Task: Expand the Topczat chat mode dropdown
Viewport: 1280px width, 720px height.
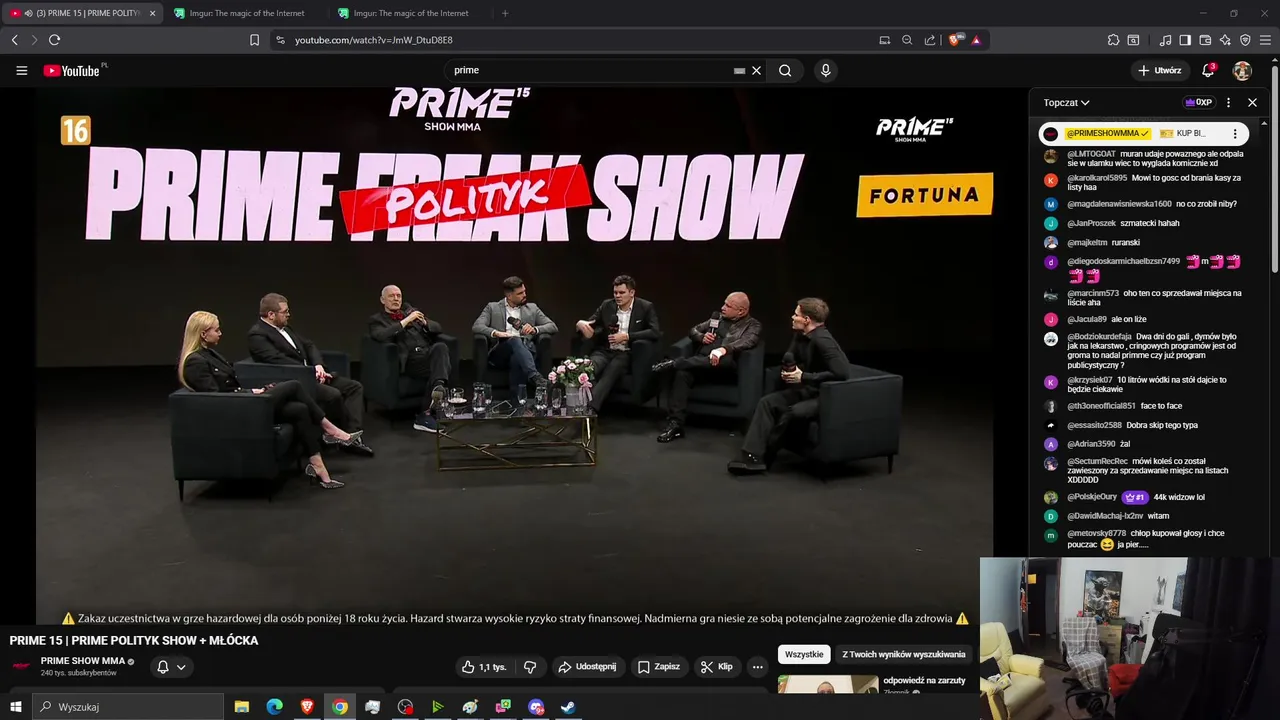Action: pyautogui.click(x=1066, y=103)
